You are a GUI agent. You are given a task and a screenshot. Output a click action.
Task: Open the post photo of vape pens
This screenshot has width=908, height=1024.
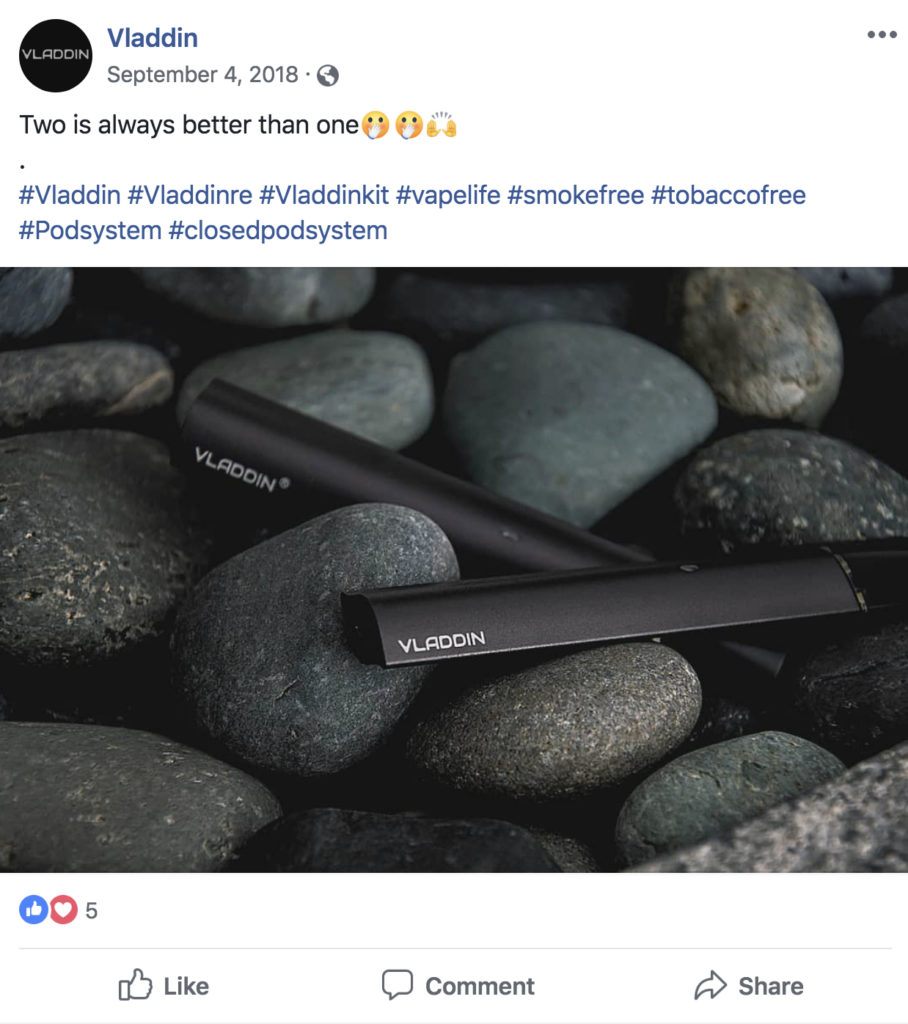[454, 569]
